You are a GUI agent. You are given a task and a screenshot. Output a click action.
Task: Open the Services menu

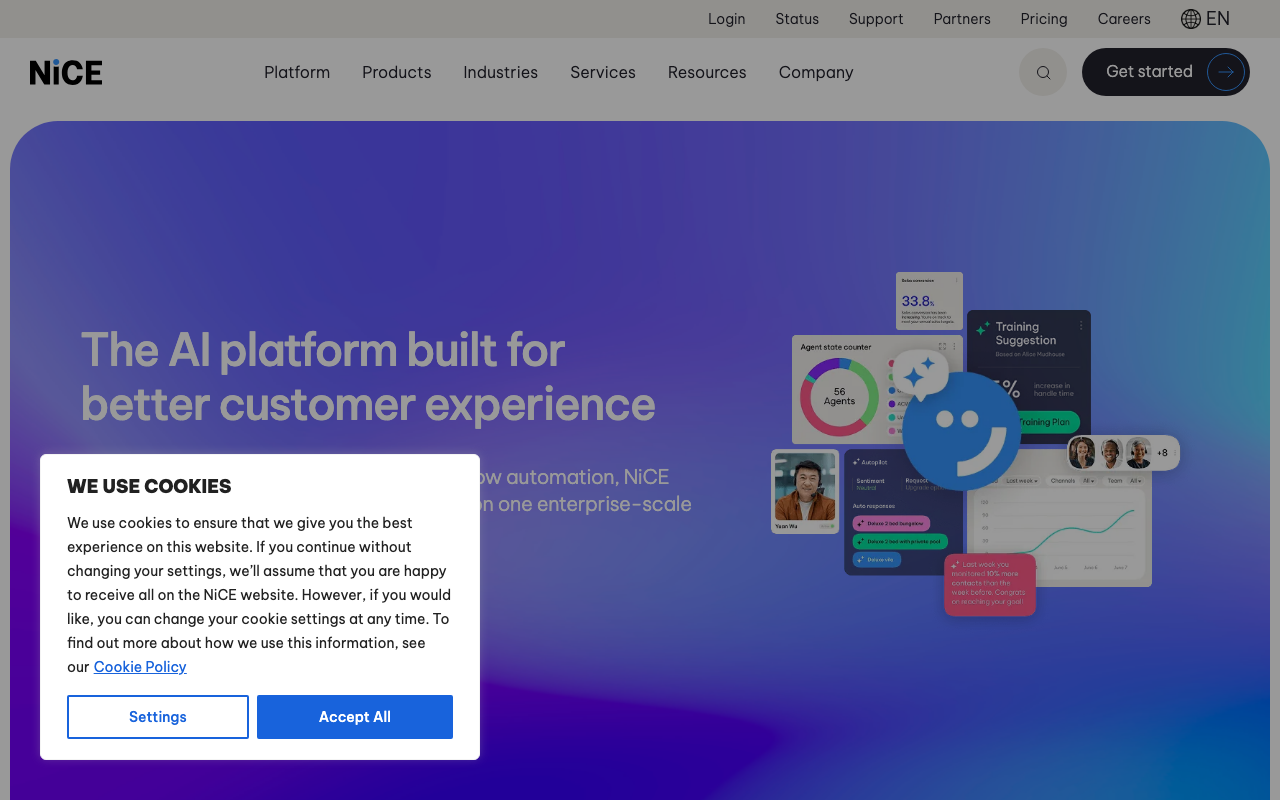point(603,72)
